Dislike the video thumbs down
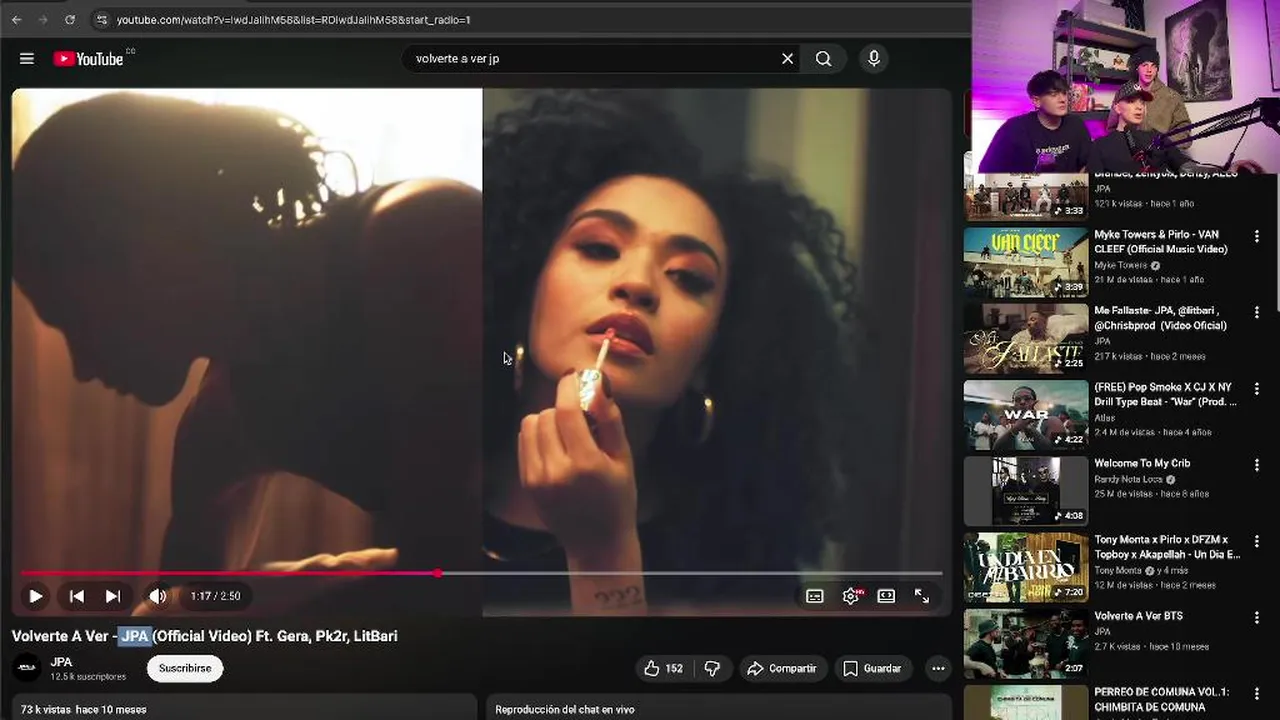Viewport: 1280px width, 720px height. pyautogui.click(x=712, y=668)
